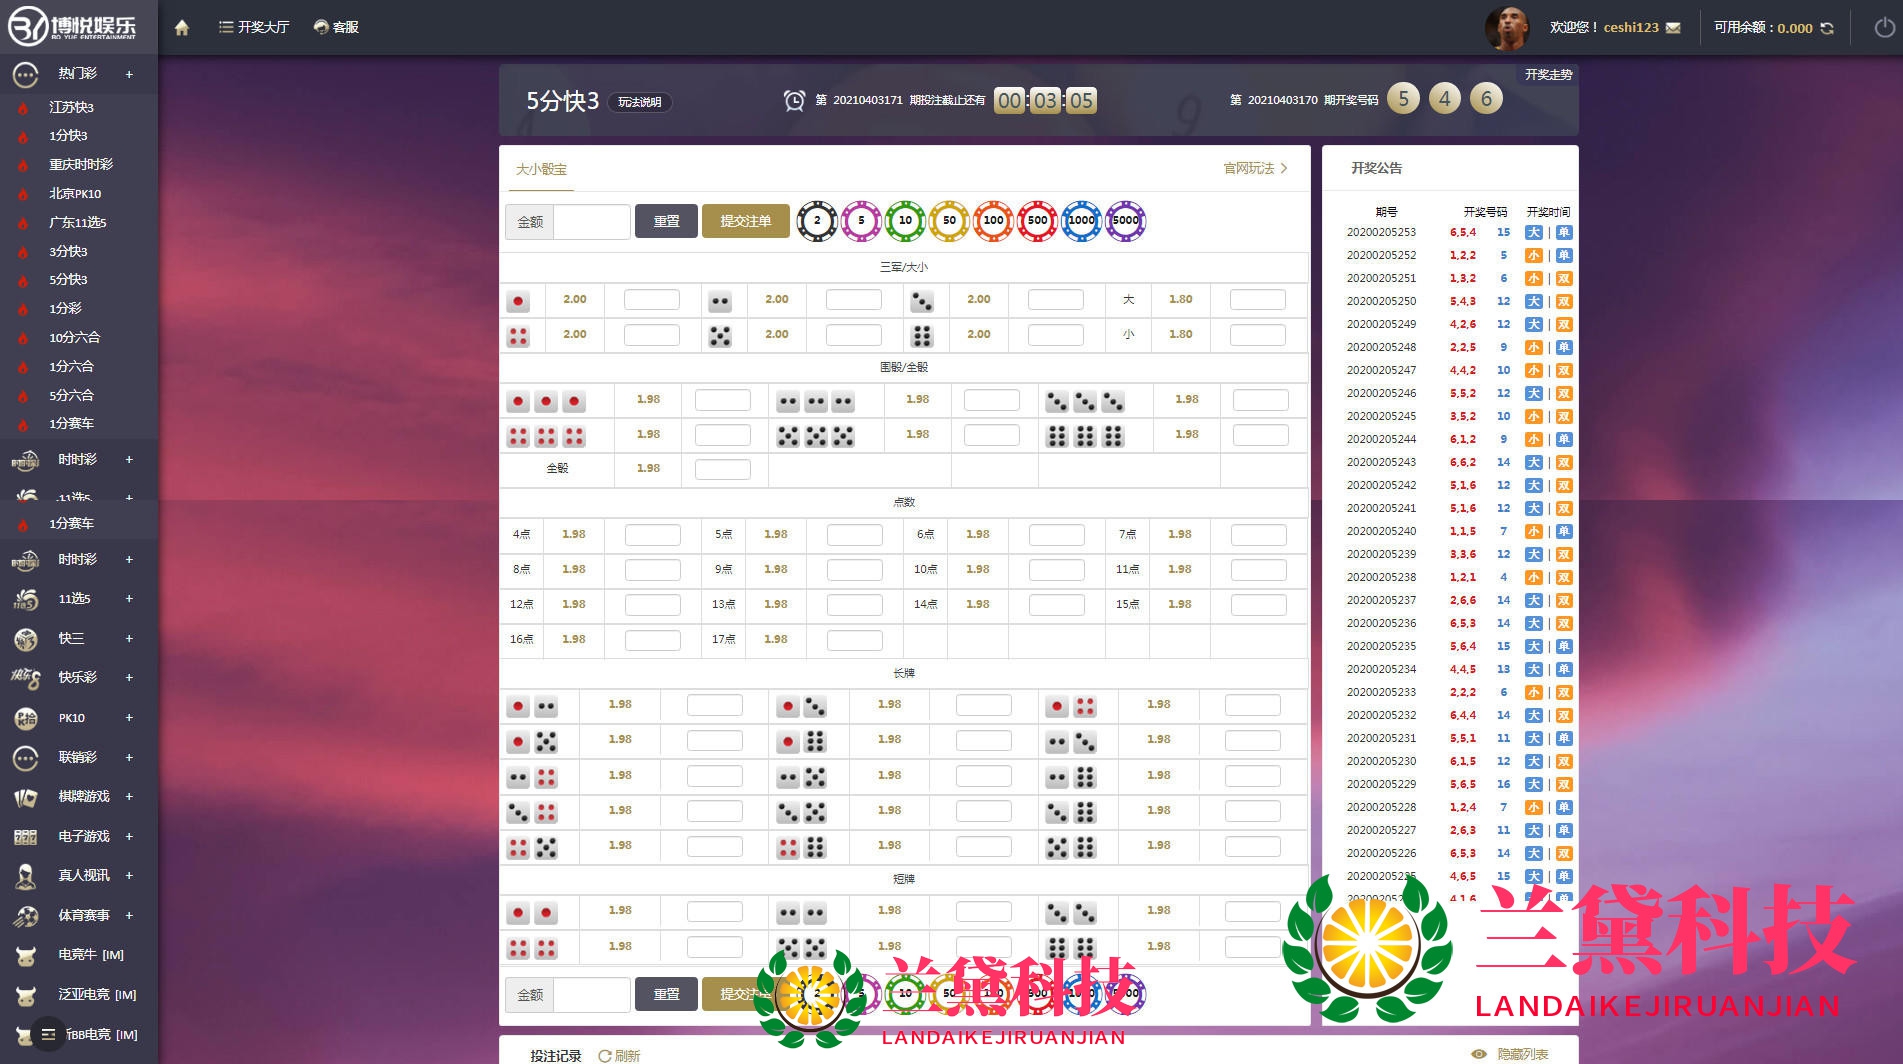
Task: Click the home icon in top bar
Action: [x=181, y=28]
